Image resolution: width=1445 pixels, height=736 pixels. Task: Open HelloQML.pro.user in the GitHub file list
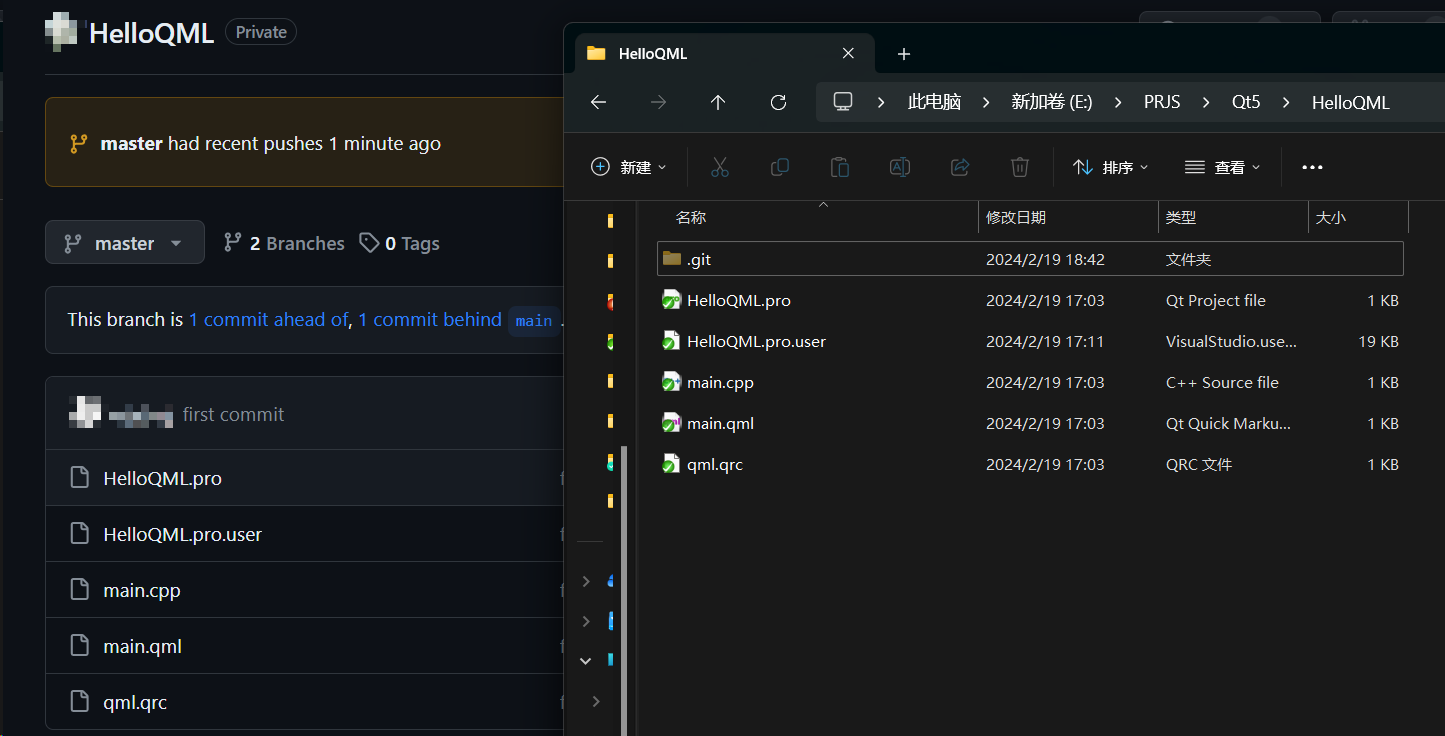[x=183, y=534]
